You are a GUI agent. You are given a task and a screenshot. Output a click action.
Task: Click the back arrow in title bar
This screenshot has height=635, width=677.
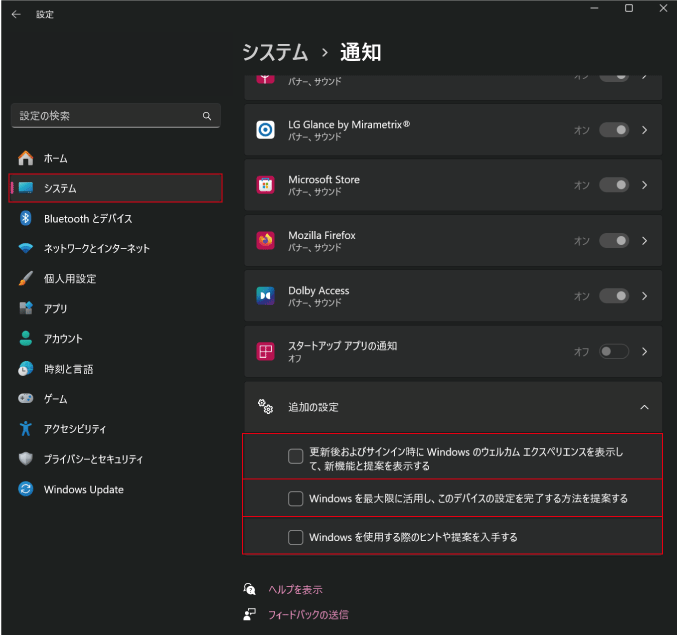16,14
